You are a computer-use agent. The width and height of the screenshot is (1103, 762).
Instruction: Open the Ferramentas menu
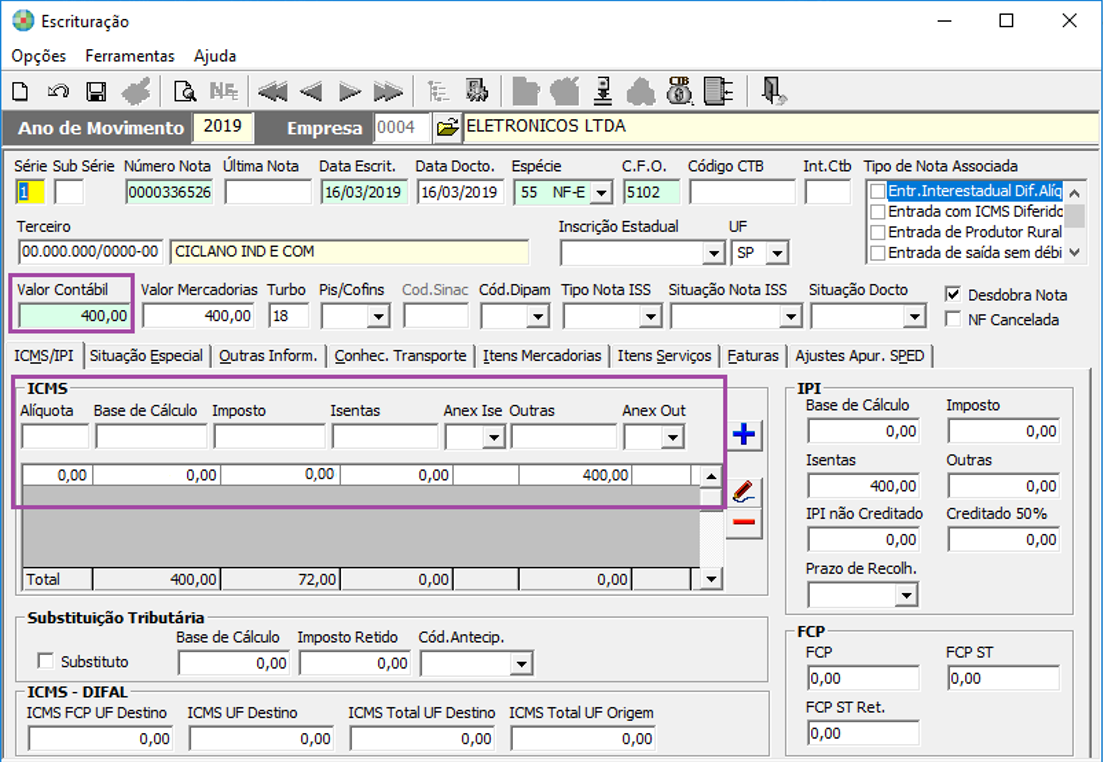coord(129,56)
